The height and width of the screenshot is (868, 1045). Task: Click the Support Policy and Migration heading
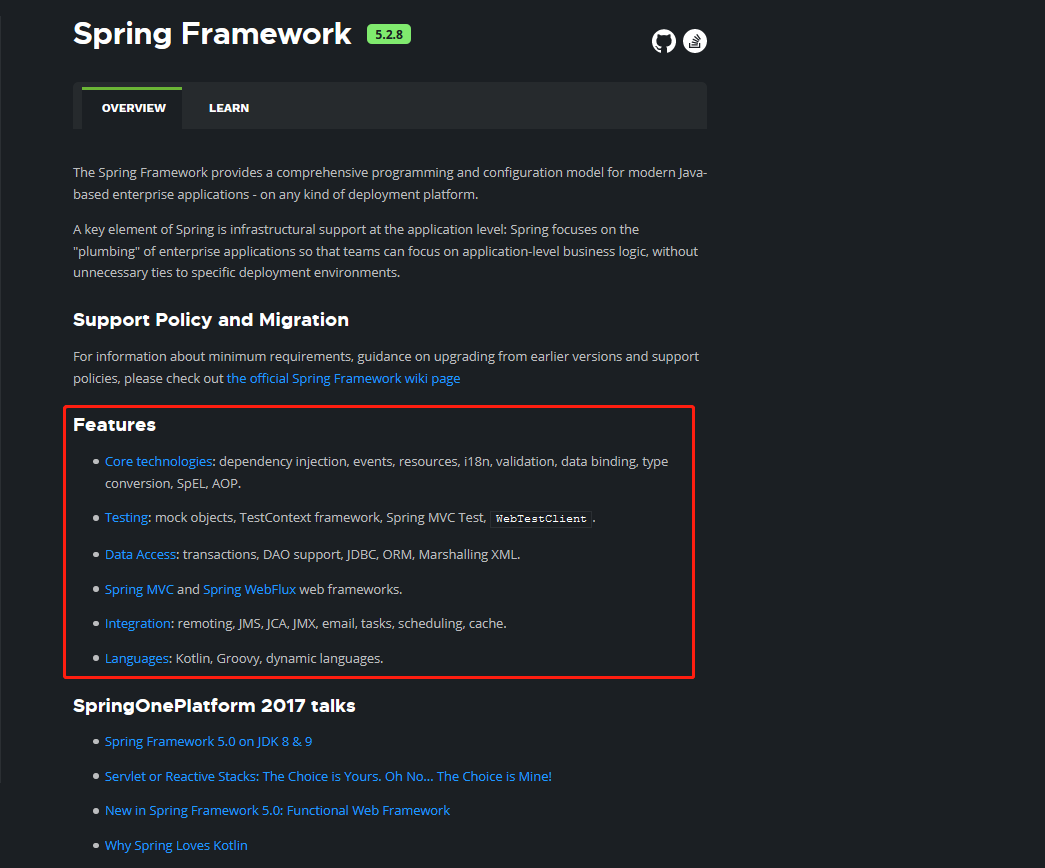pyautogui.click(x=211, y=320)
